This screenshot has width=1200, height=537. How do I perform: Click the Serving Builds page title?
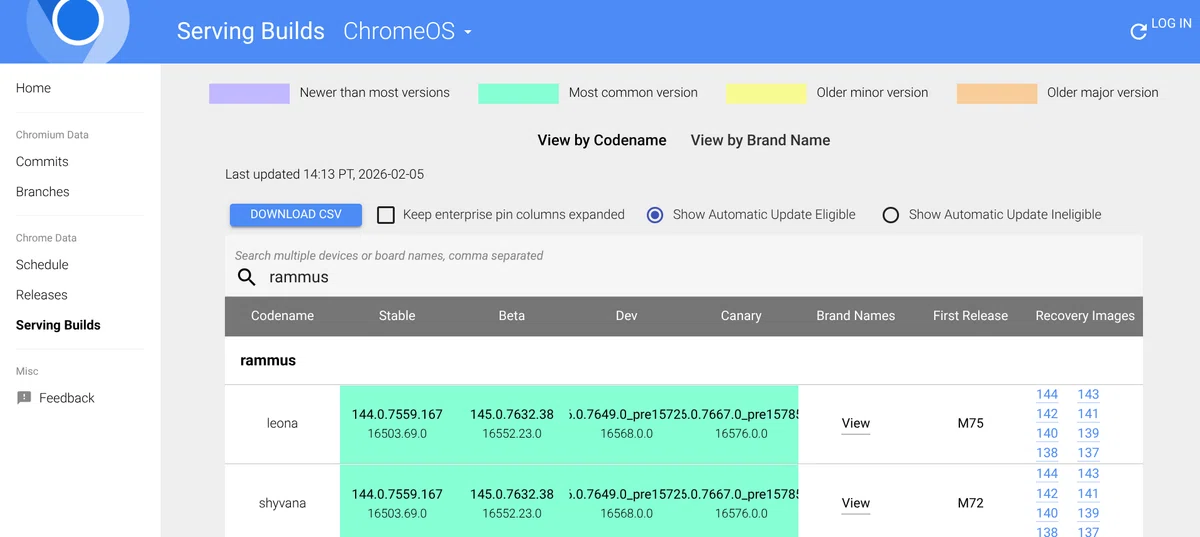pos(251,31)
